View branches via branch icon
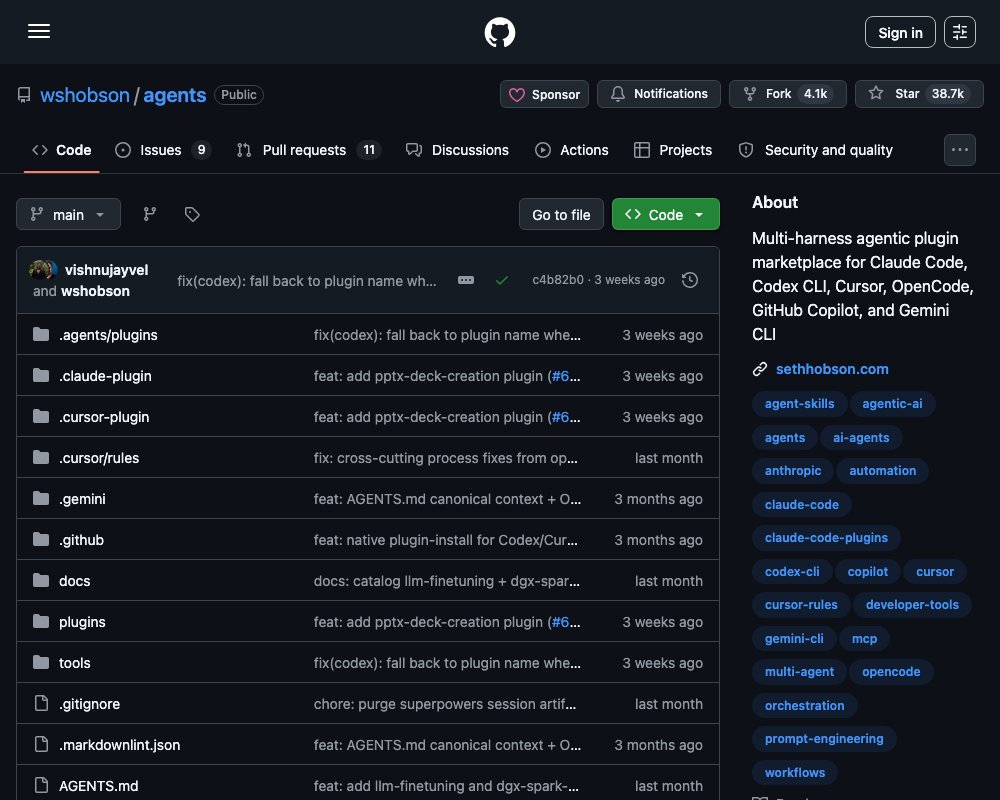This screenshot has height=800, width=1000. pos(150,214)
